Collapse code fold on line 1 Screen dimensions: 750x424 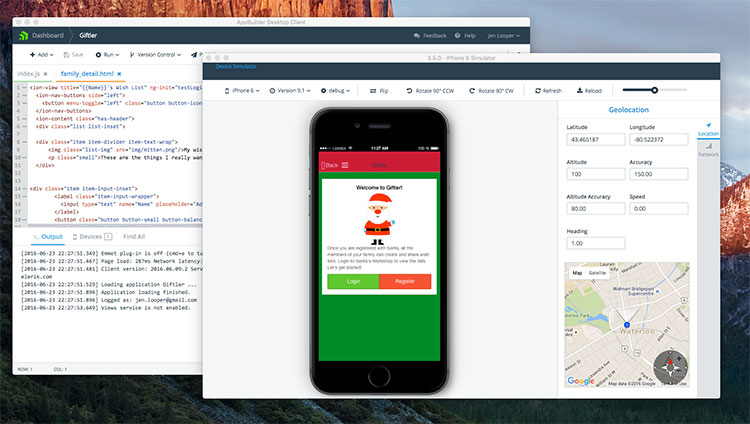pos(24,88)
